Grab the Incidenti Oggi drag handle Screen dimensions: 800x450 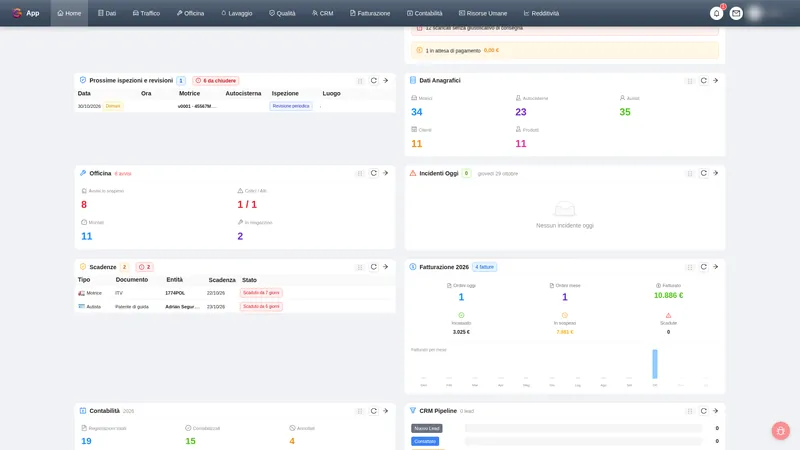click(690, 173)
